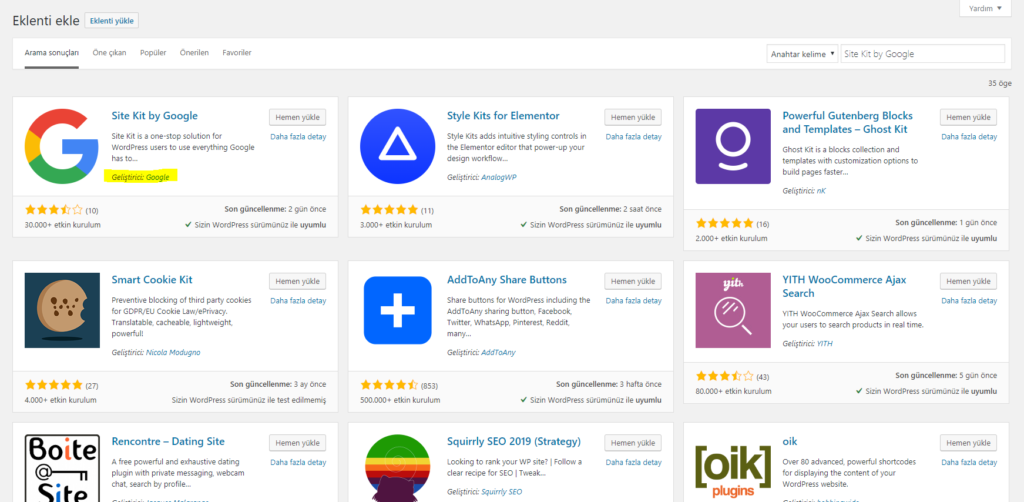Click 'Sizin WordPress sürümünüz ile test edilmemiş' text

249,400
